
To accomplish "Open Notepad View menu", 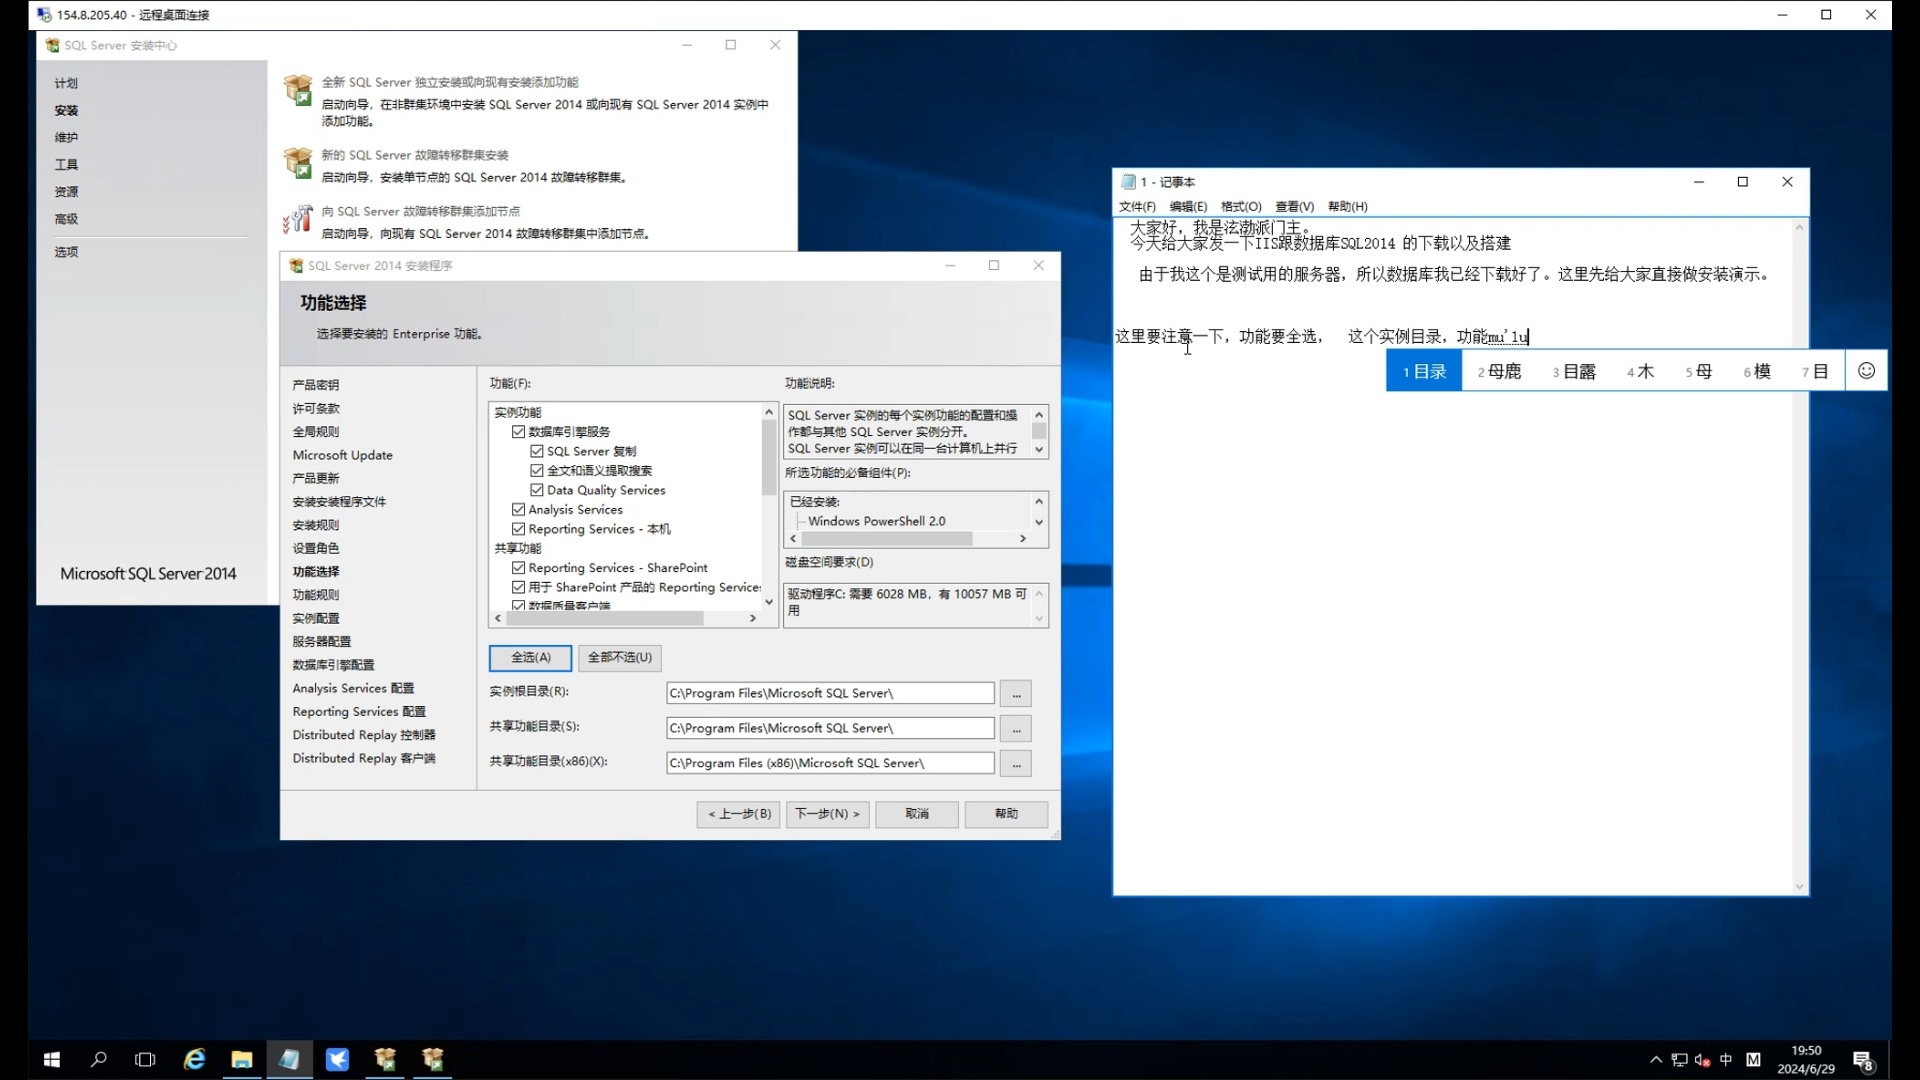I will pos(1294,207).
